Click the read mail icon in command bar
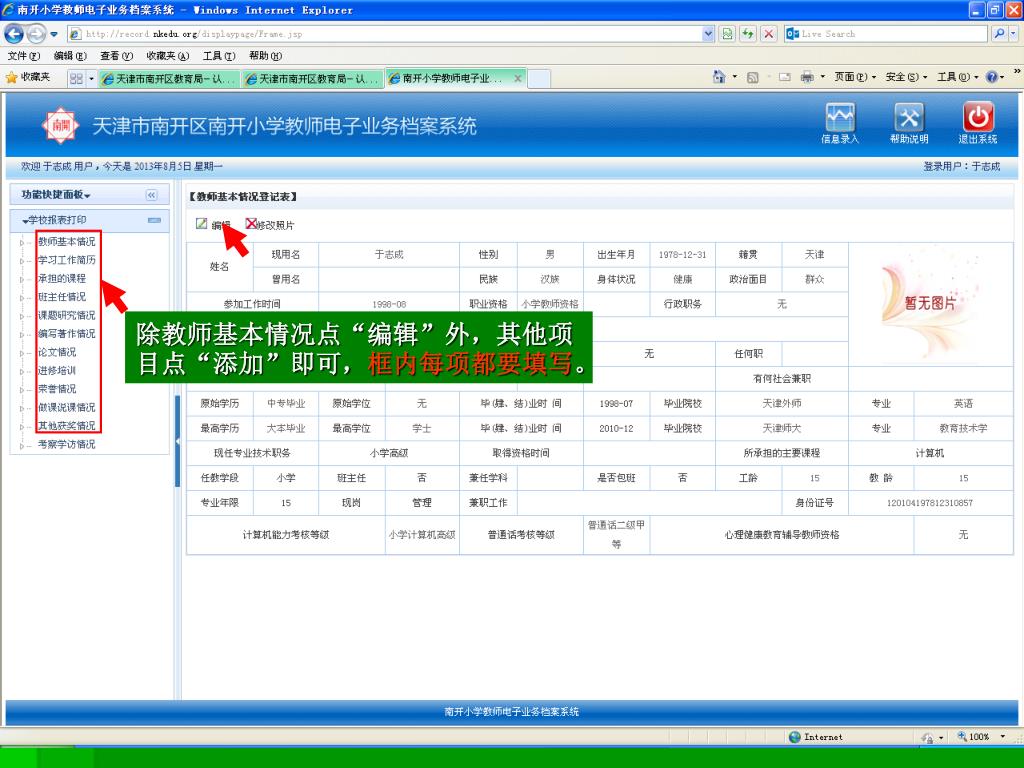This screenshot has width=1024, height=768. click(x=784, y=77)
